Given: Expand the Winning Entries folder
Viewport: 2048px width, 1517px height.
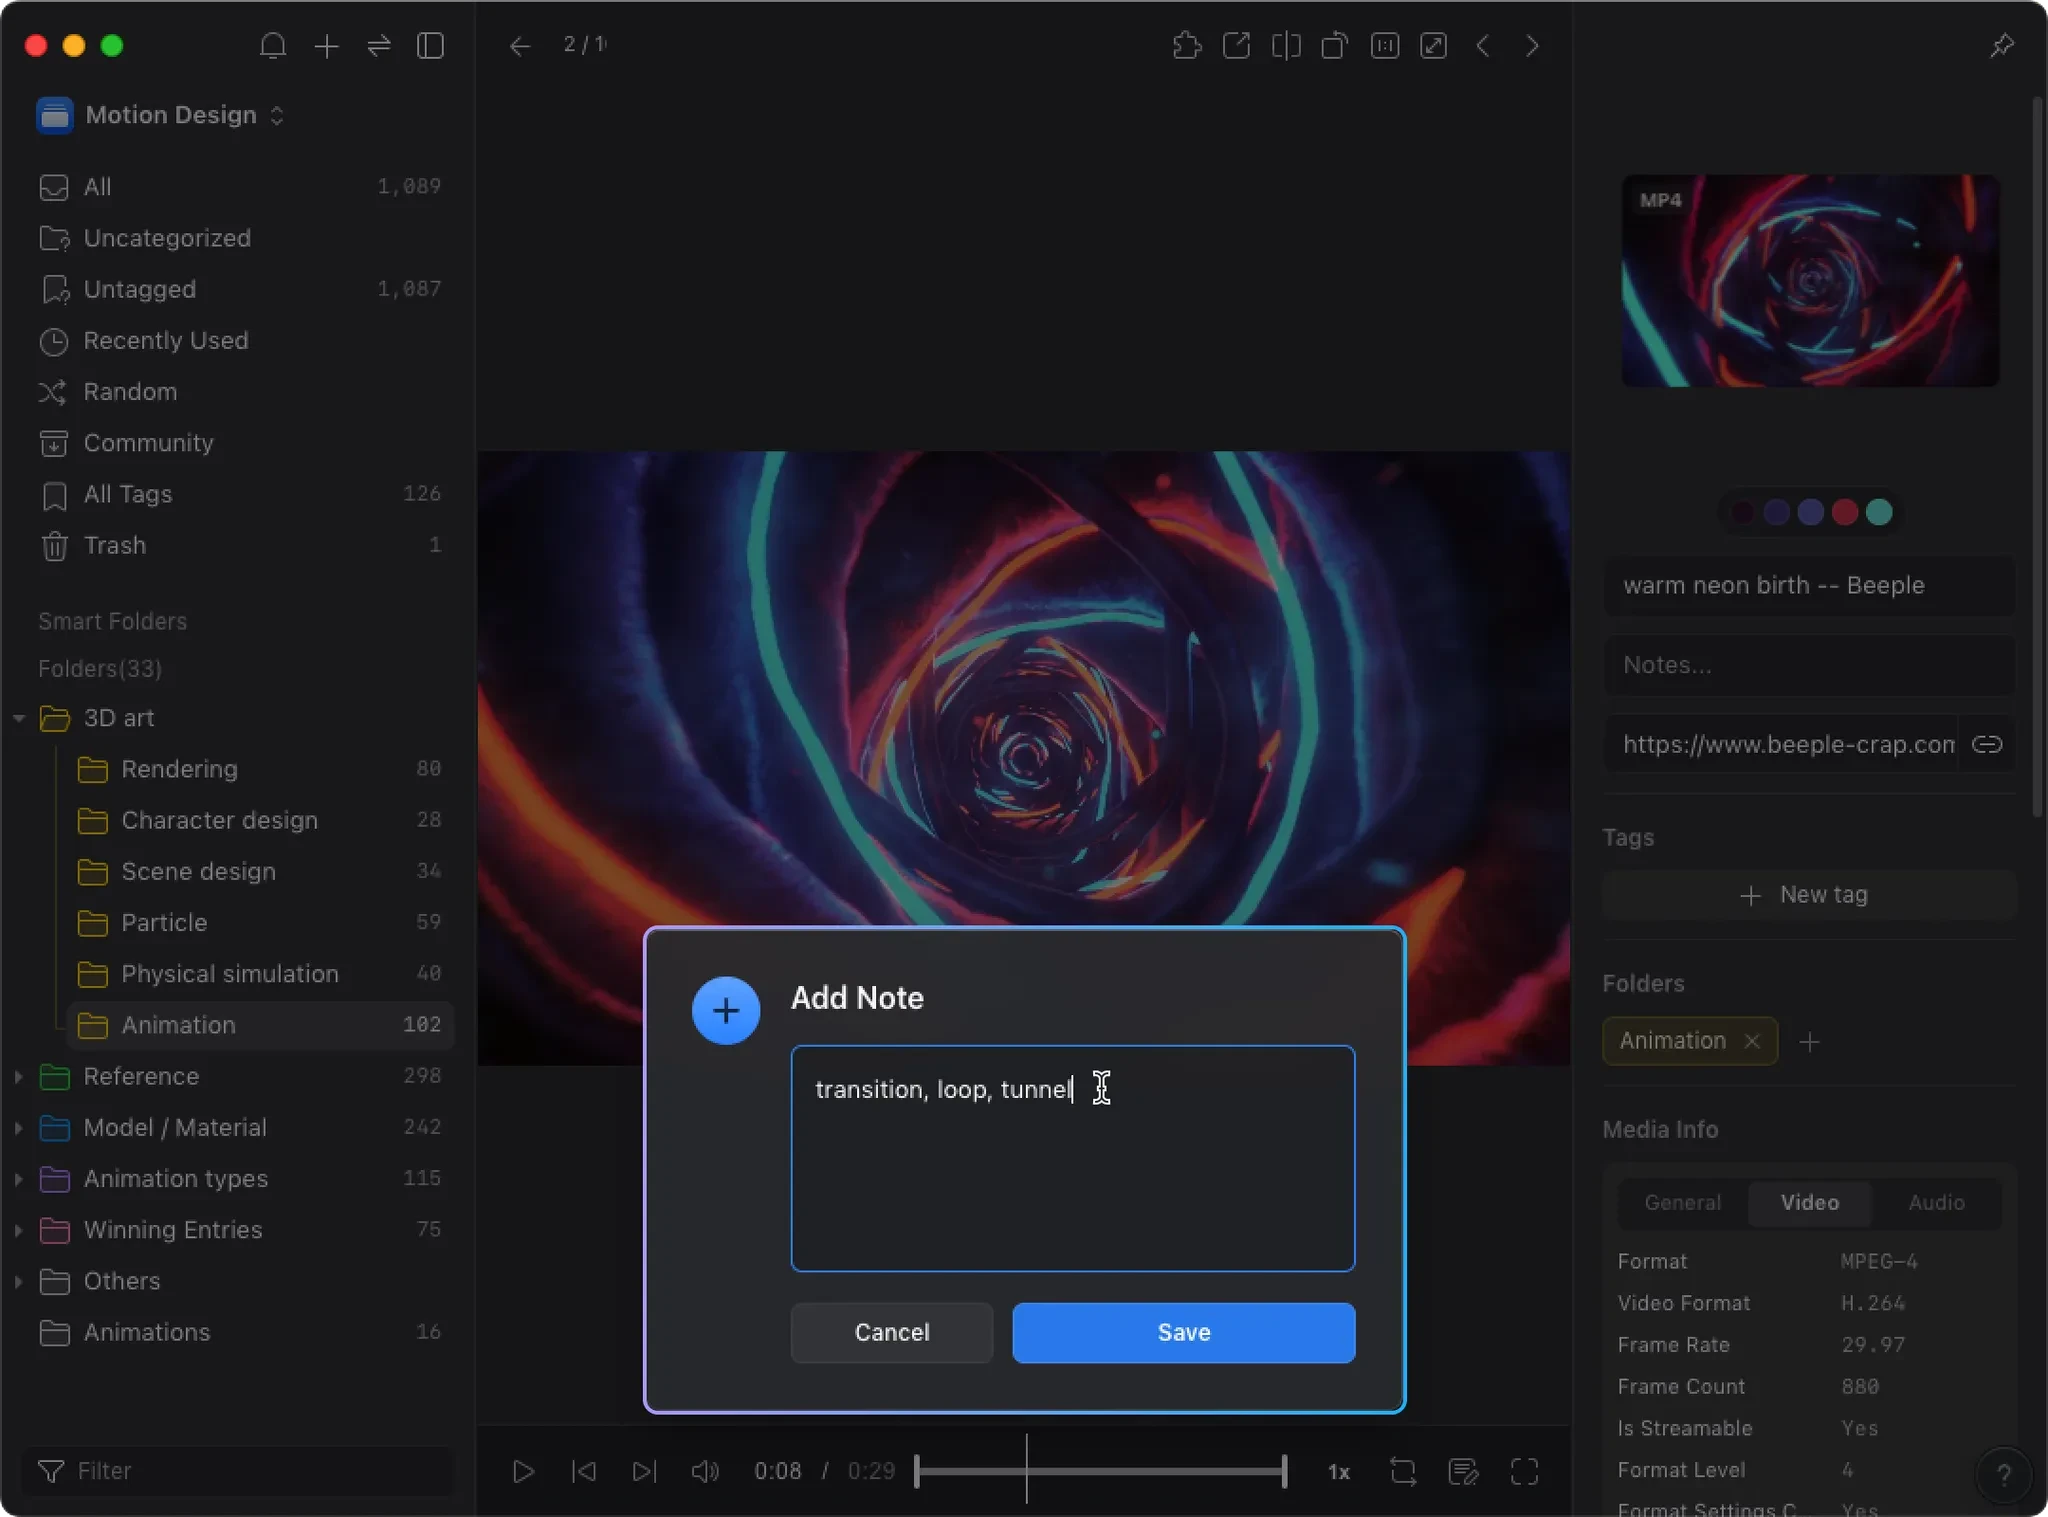Looking at the screenshot, I should (19, 1230).
